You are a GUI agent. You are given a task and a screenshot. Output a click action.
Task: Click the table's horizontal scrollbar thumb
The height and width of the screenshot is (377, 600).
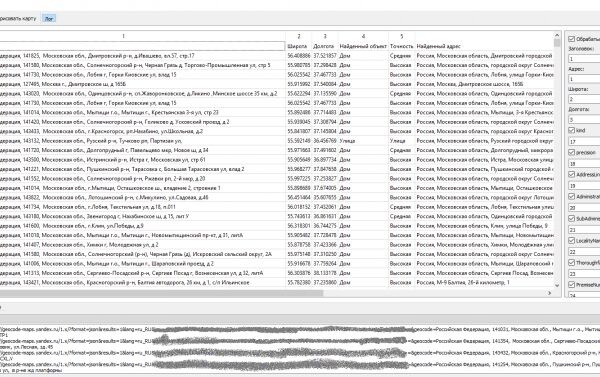[161, 293]
